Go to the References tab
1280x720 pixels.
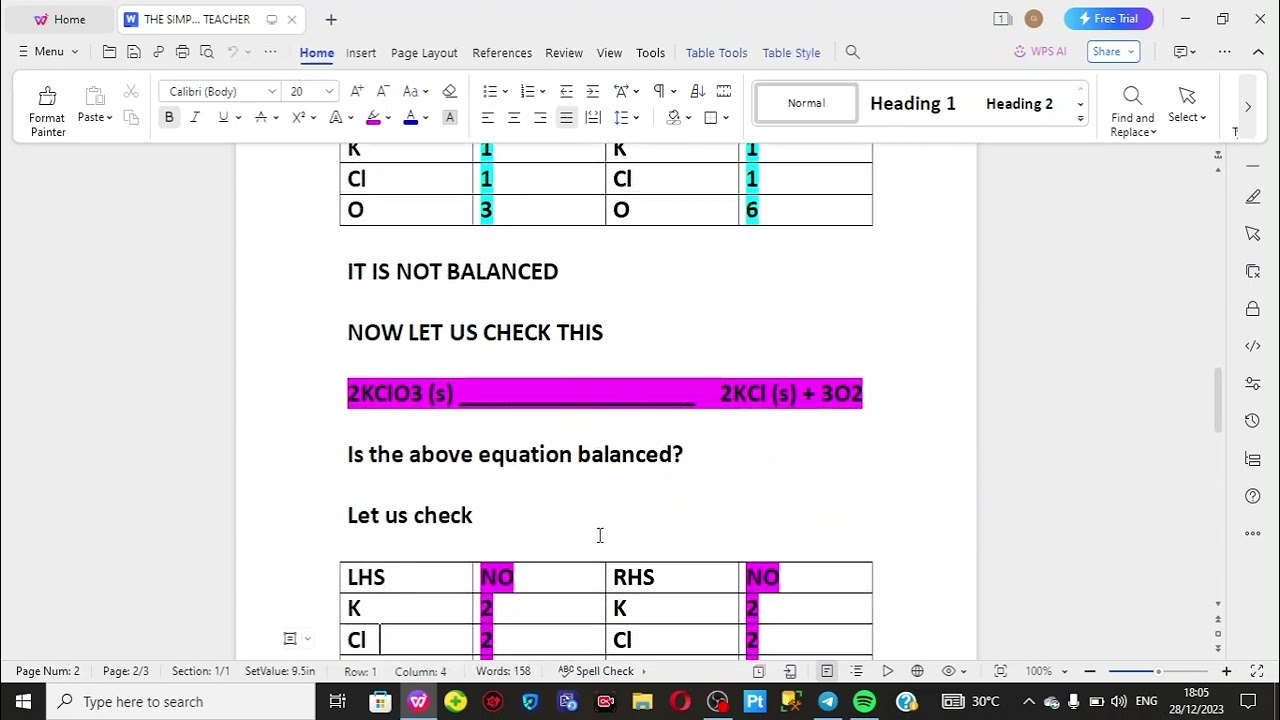pos(502,52)
